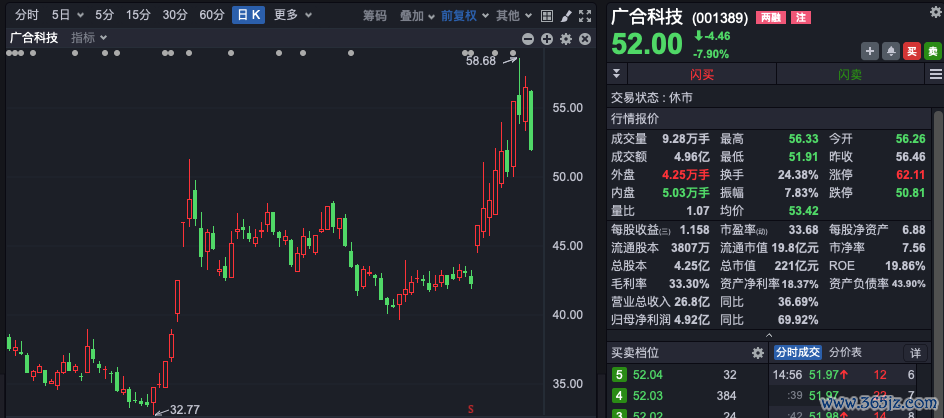This screenshot has width=944, height=418.
Task: Open the 其他 options dropdown
Action: 514,16
